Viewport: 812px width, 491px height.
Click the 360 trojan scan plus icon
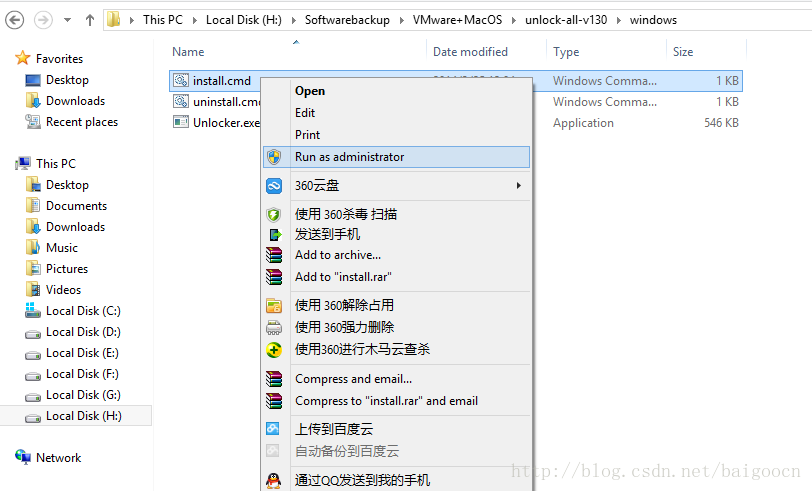(x=274, y=350)
